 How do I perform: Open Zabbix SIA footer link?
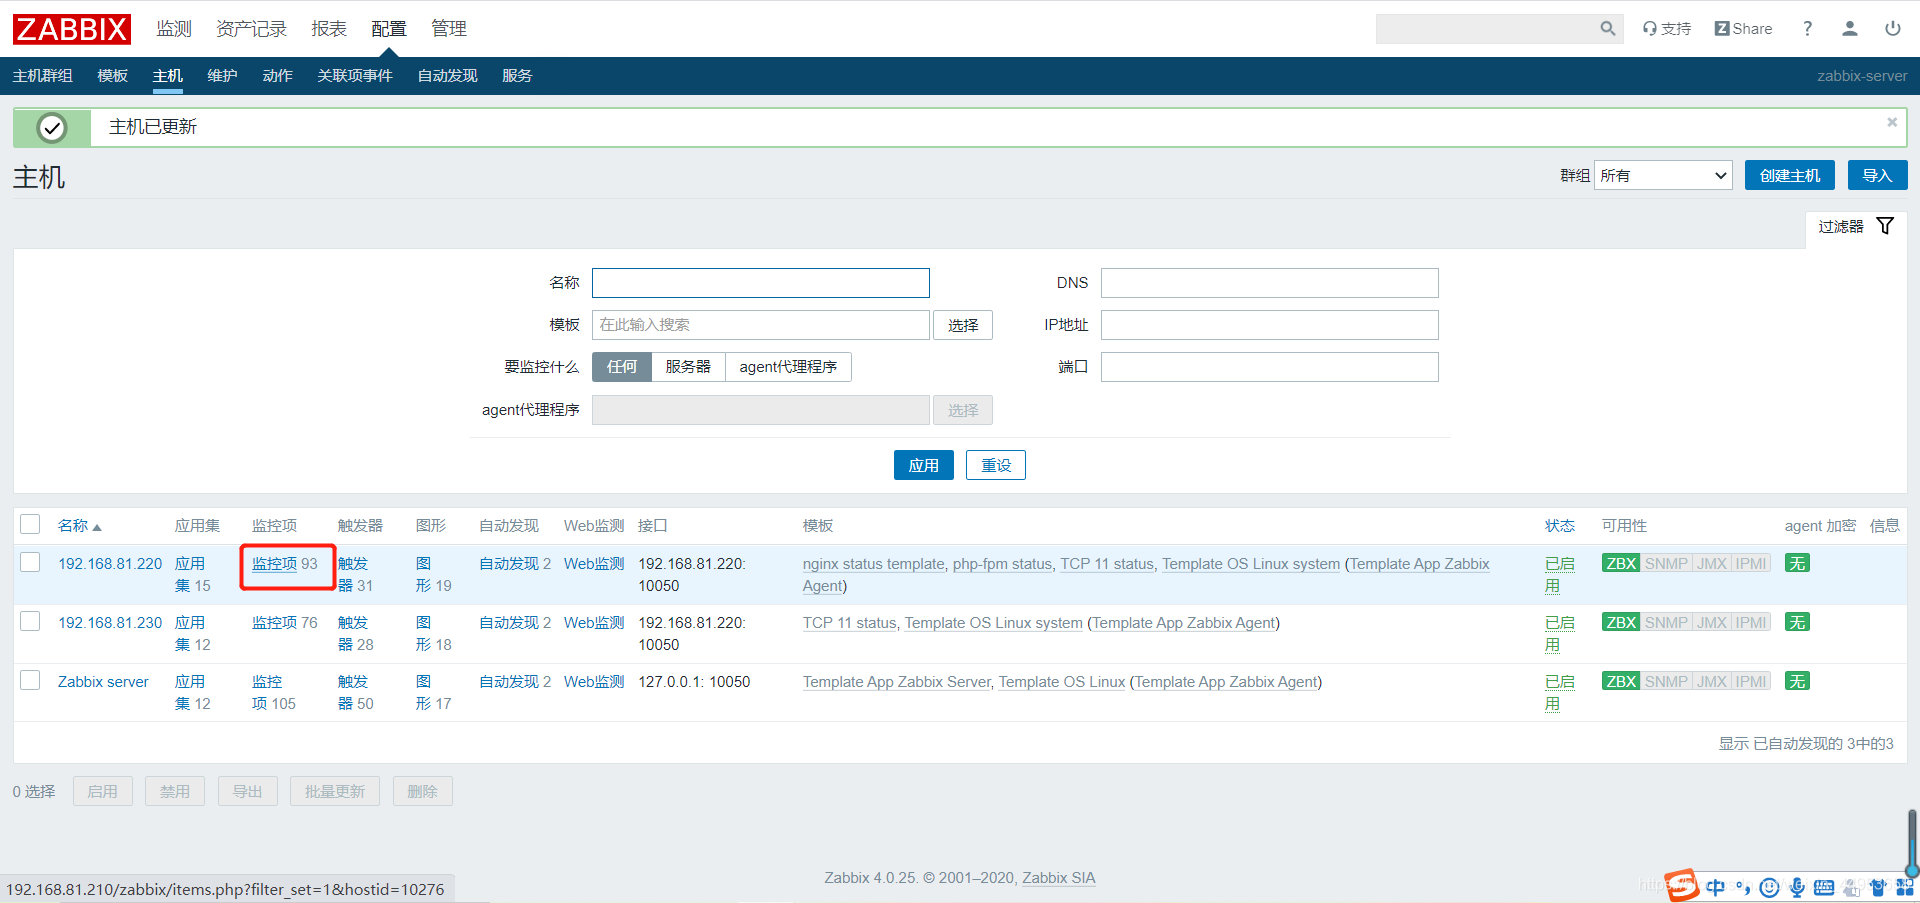click(1059, 878)
